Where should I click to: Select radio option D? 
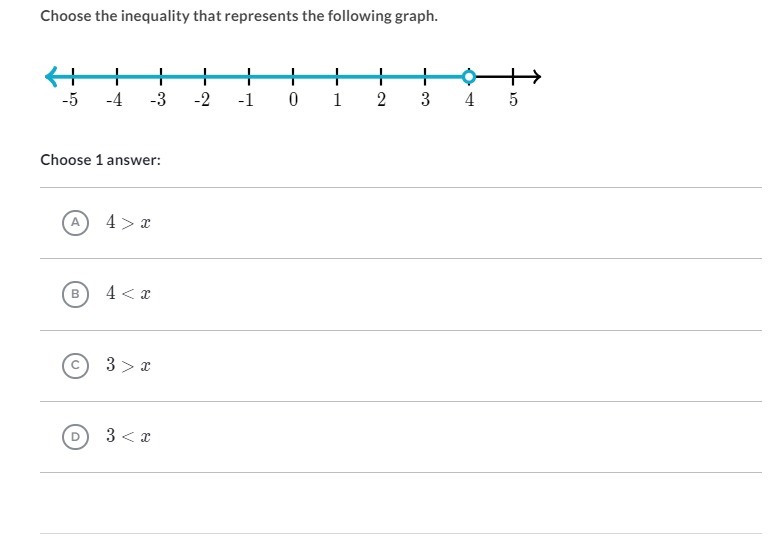click(75, 437)
